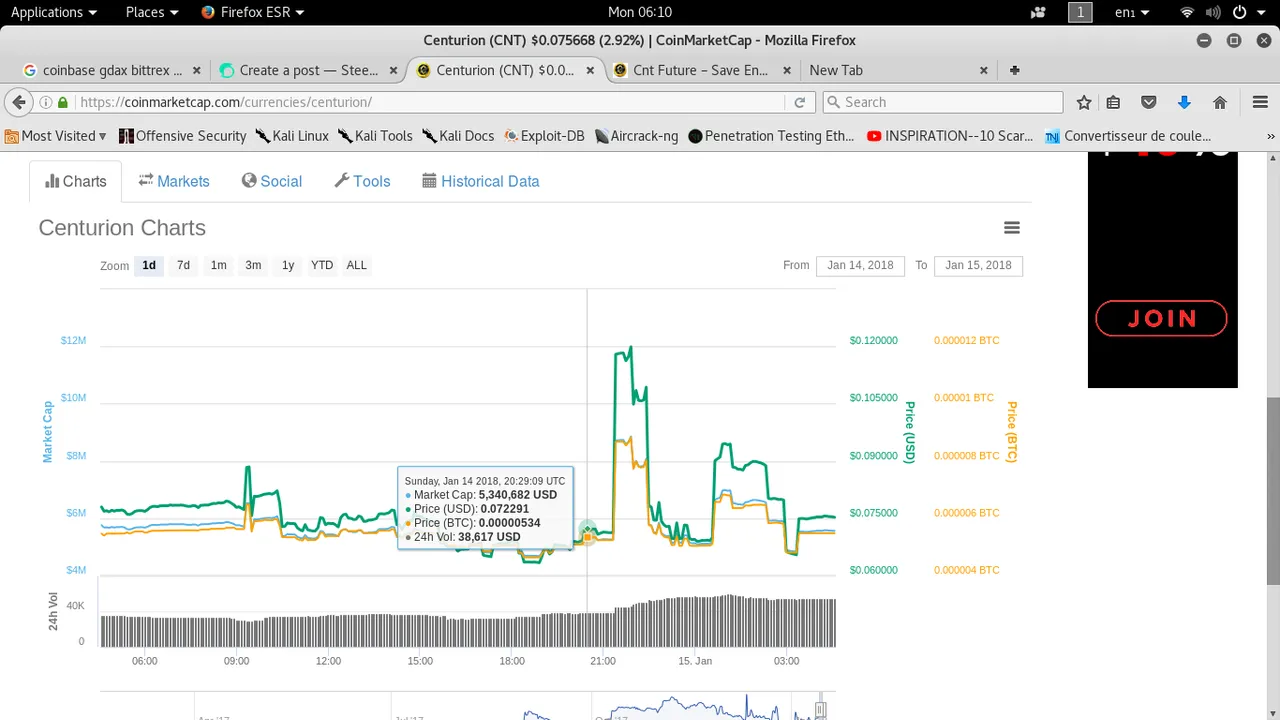Open the Convertisseur de coule... bookmark
The height and width of the screenshot is (720, 1280).
[x=1128, y=136]
